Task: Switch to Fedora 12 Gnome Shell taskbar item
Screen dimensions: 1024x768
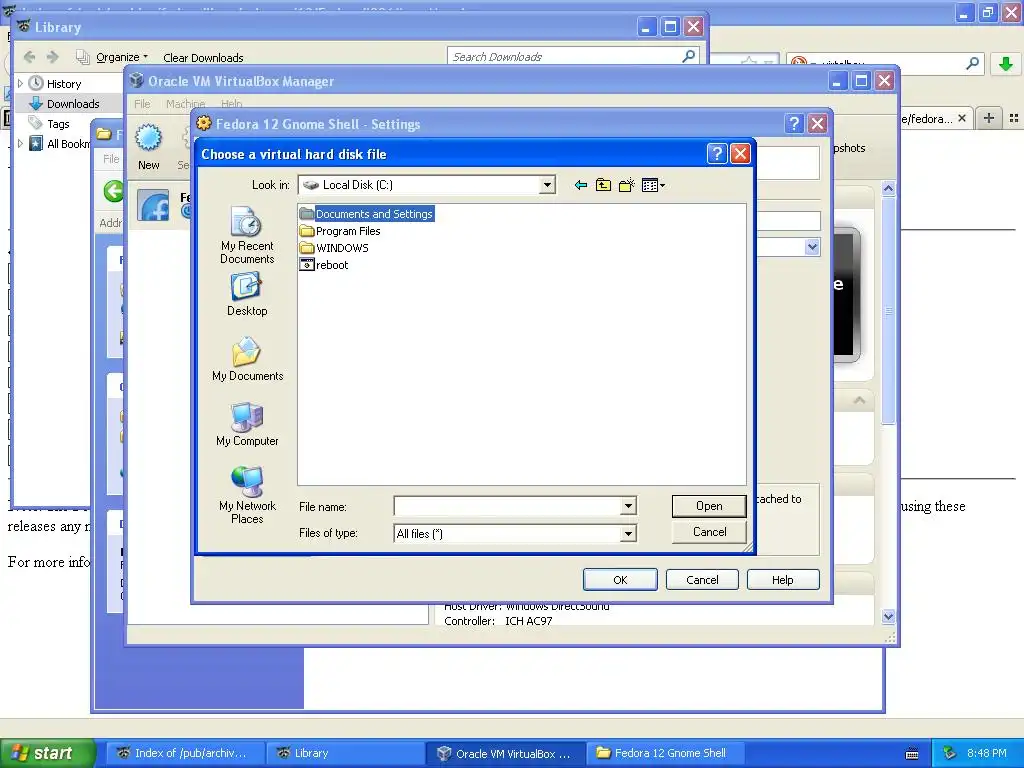Action: (665, 753)
